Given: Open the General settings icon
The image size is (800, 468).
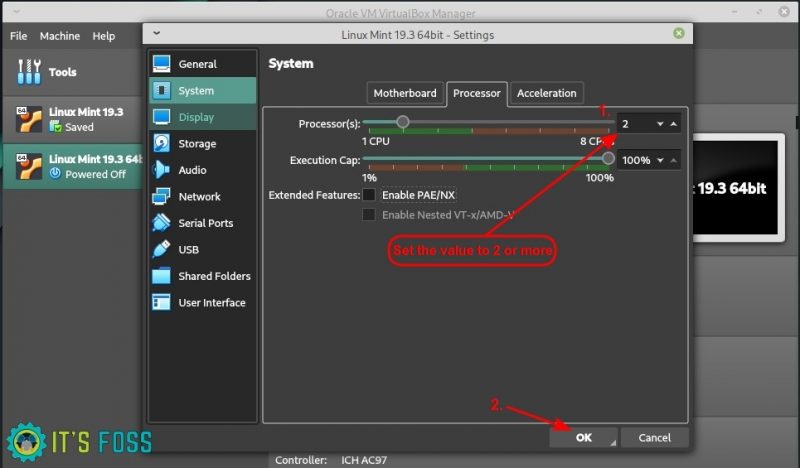Looking at the screenshot, I should coord(162,64).
